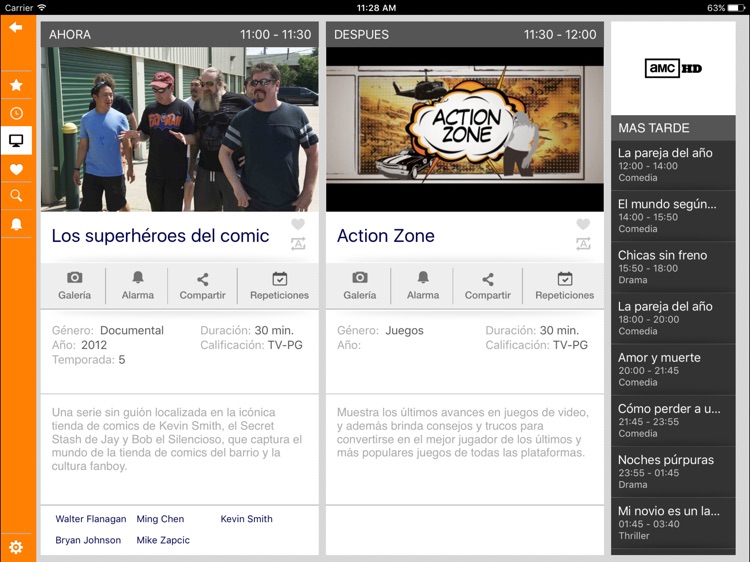View Repeticiones for Action Zone
The width and height of the screenshot is (750, 562).
564,286
